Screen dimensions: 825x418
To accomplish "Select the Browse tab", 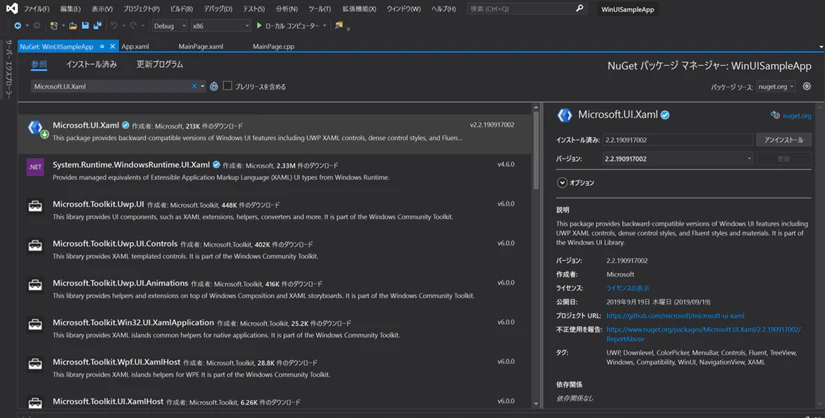I will pos(39,64).
